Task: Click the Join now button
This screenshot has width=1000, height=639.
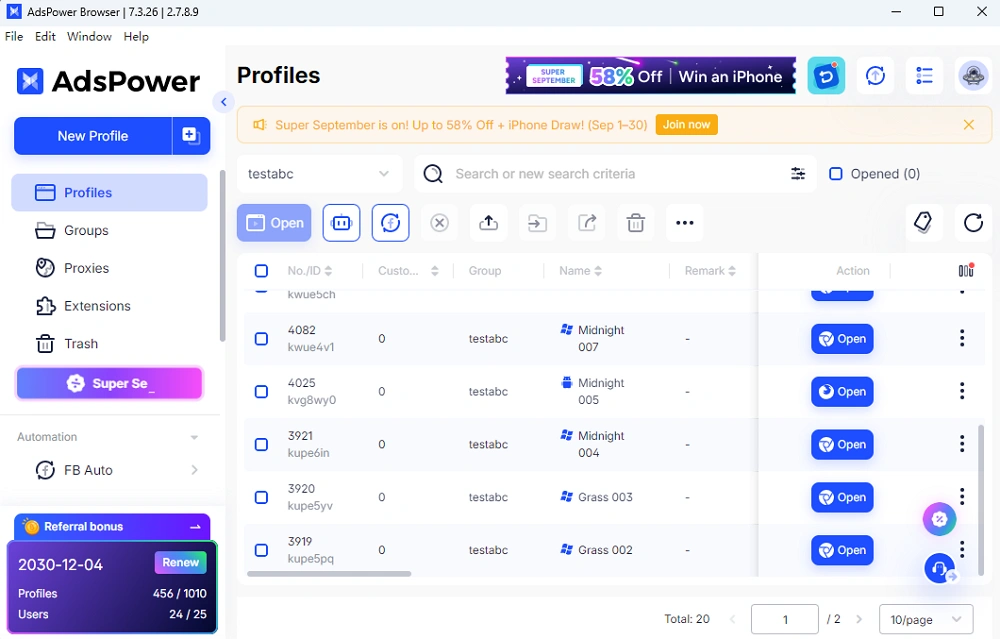Action: coord(686,124)
